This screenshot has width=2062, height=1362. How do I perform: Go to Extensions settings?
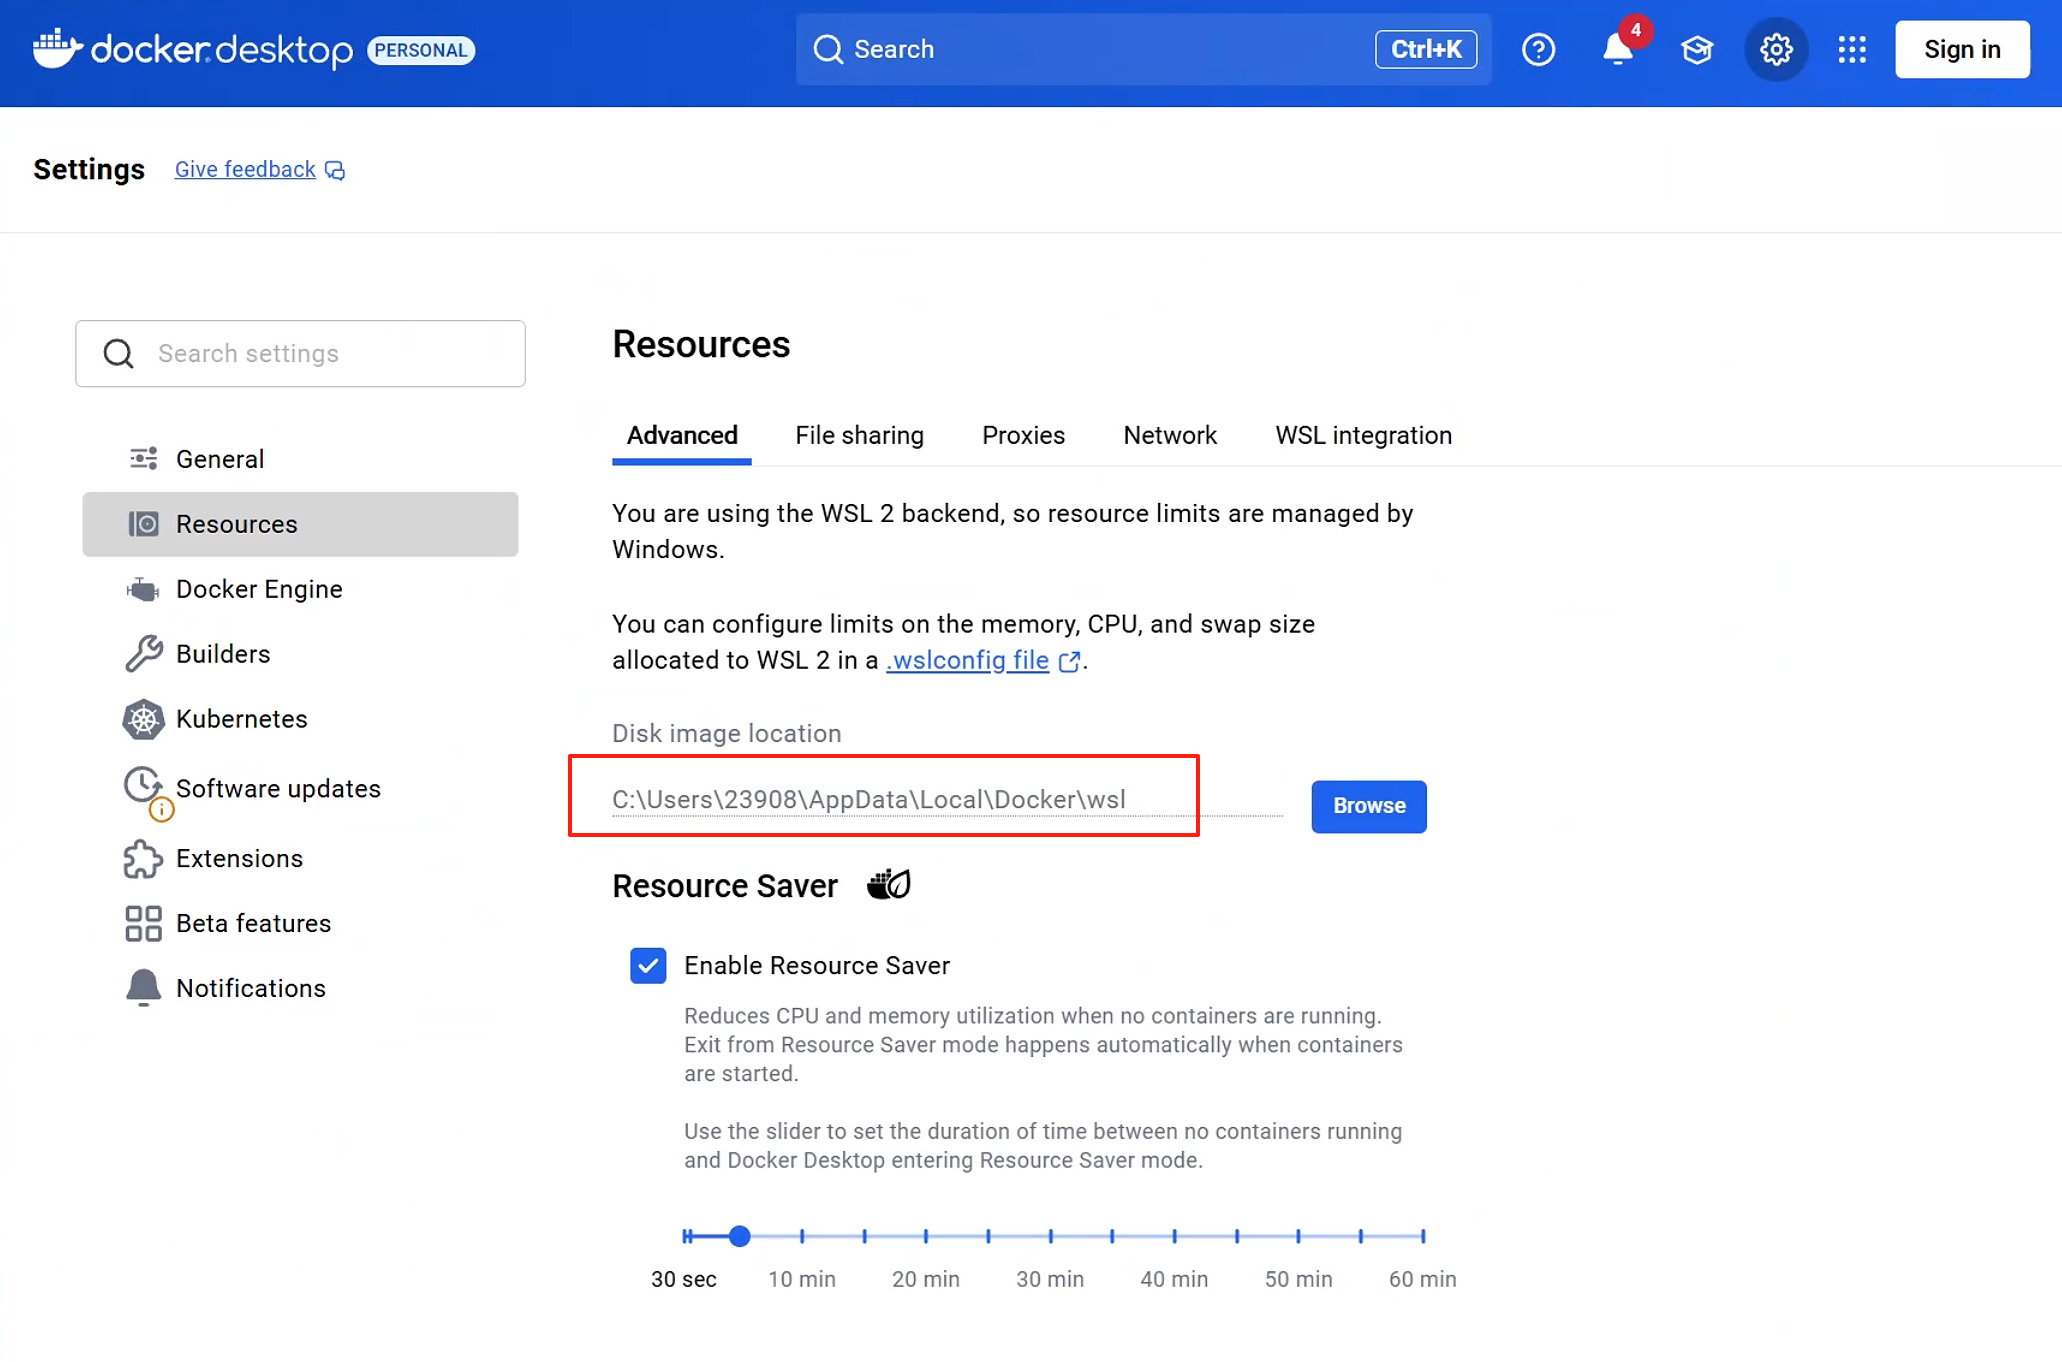pyautogui.click(x=239, y=858)
